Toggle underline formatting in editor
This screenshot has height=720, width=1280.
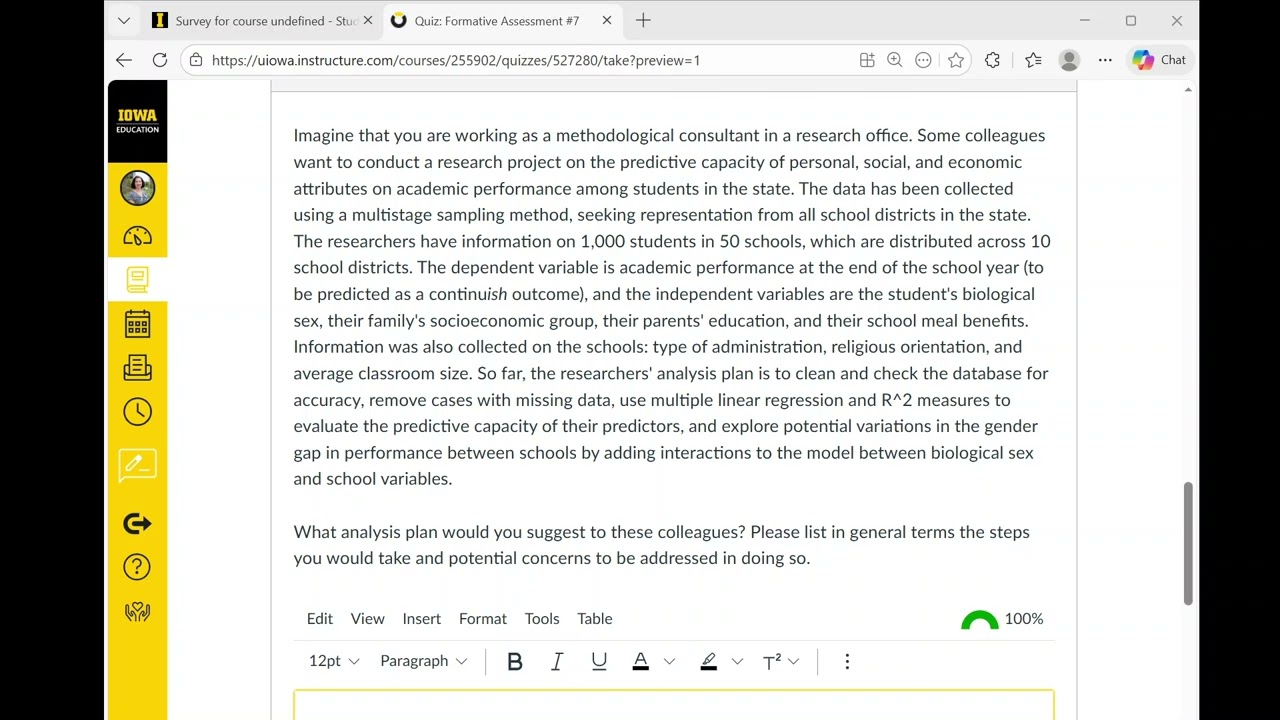pyautogui.click(x=599, y=661)
